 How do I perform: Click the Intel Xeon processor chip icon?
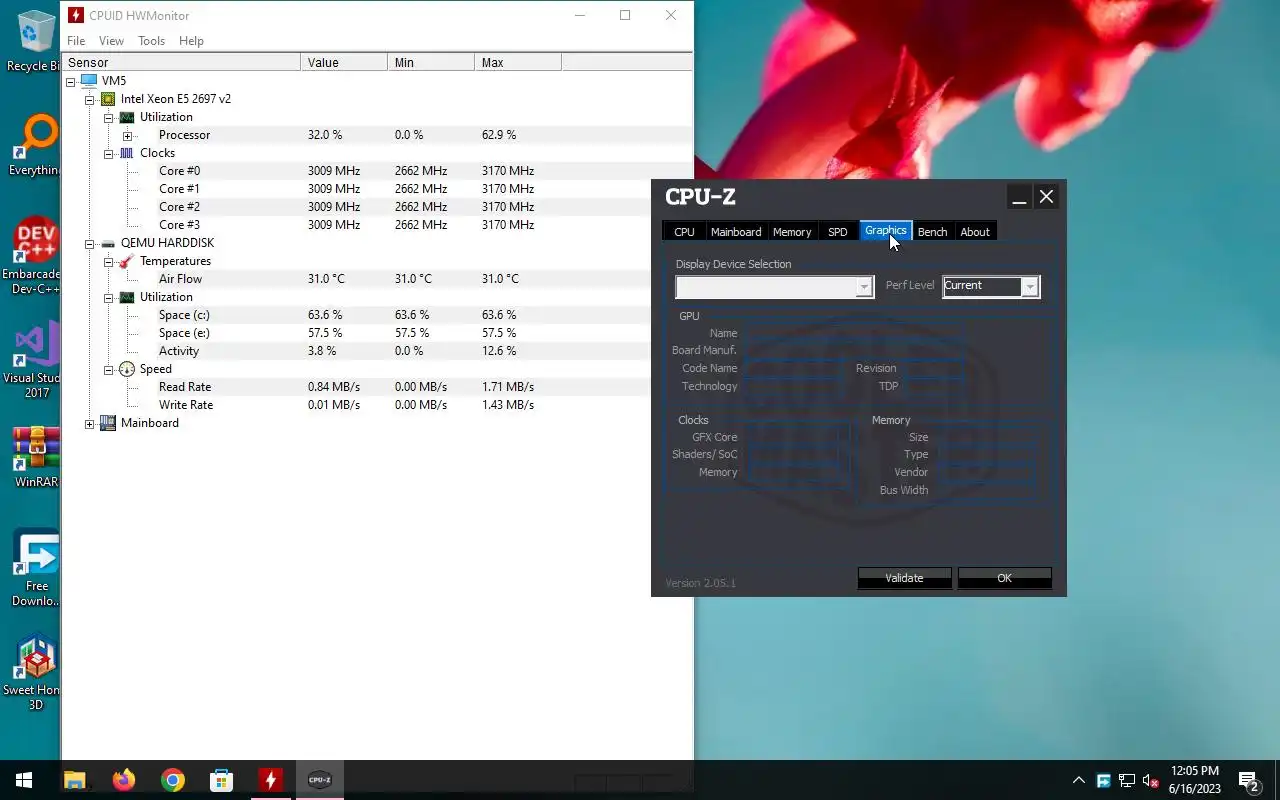coord(108,99)
